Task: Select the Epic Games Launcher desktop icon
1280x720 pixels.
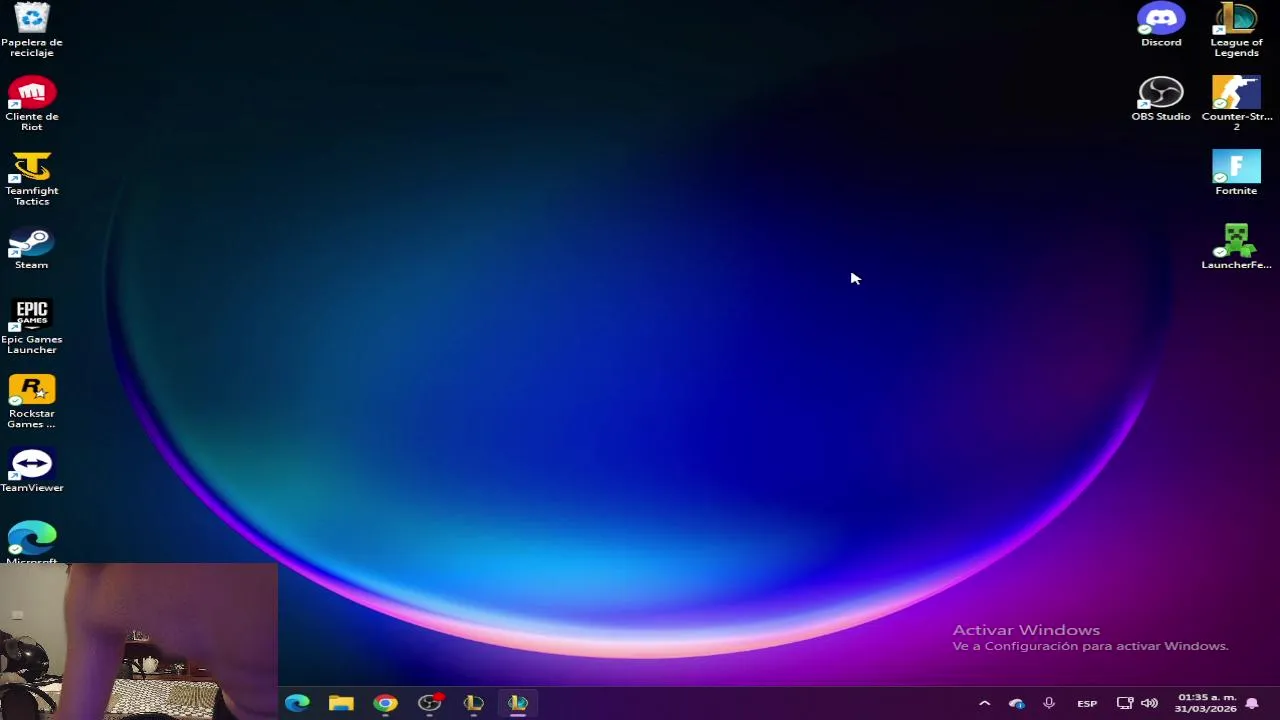Action: (x=32, y=326)
